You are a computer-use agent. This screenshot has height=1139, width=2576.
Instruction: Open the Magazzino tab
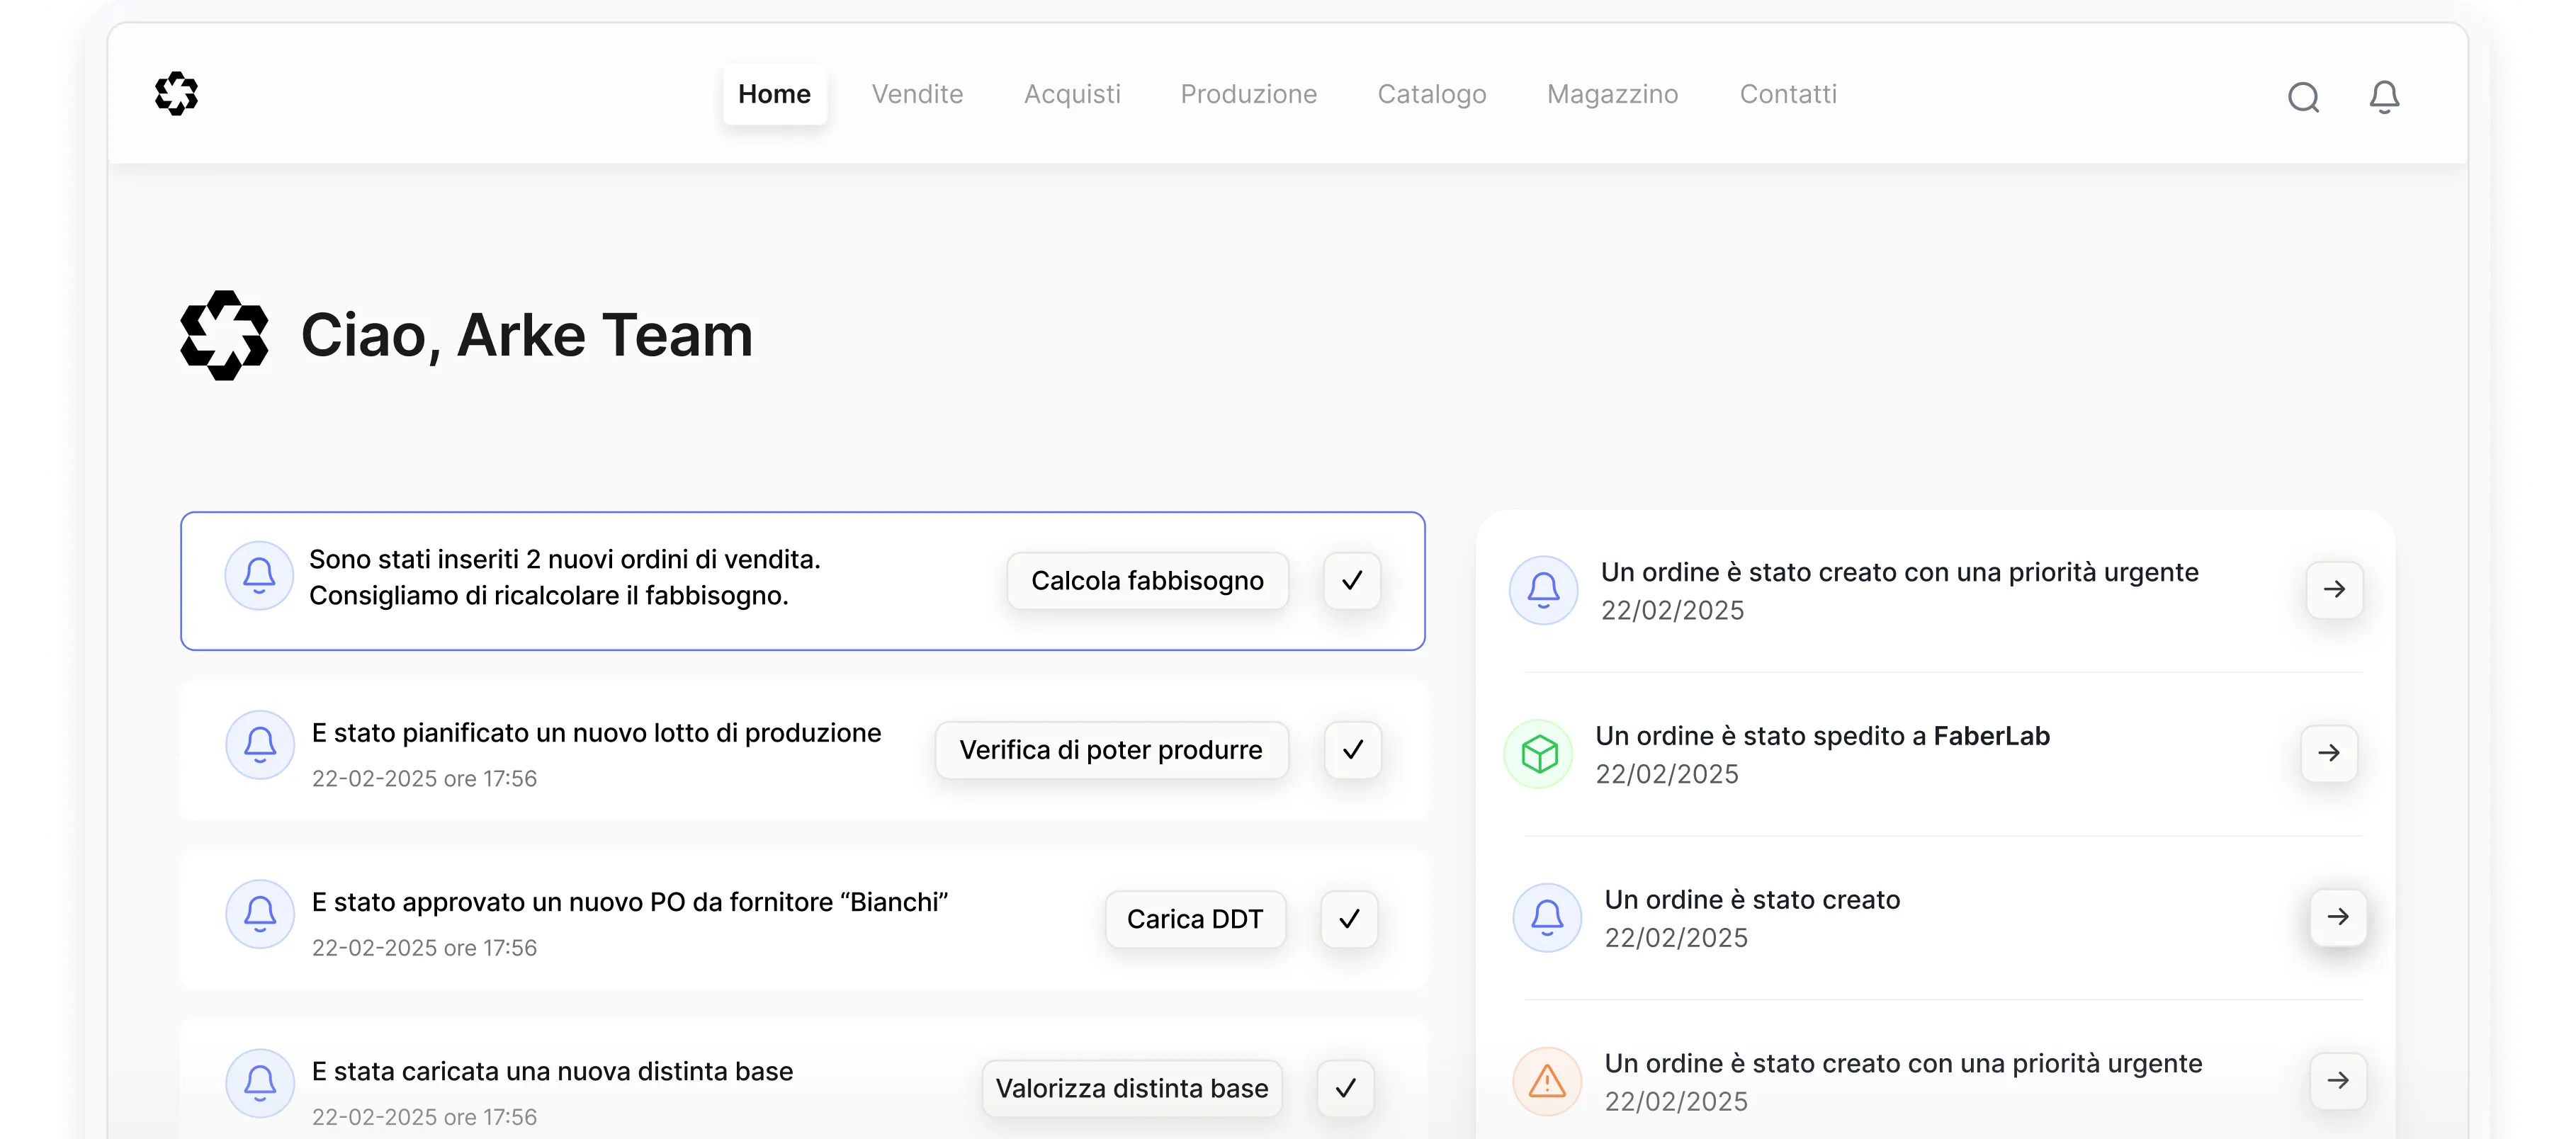(x=1612, y=94)
